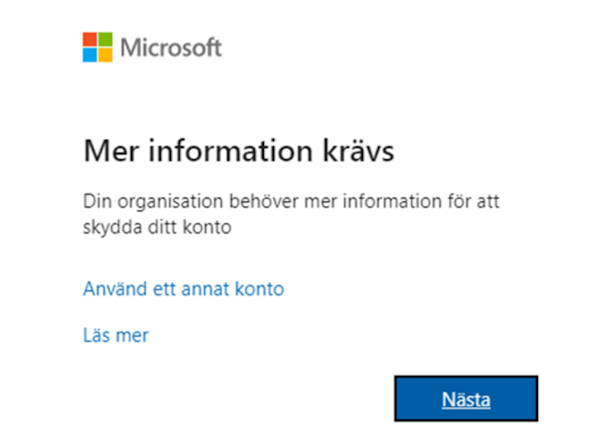Click the word "krävs" in the heading

[358, 150]
